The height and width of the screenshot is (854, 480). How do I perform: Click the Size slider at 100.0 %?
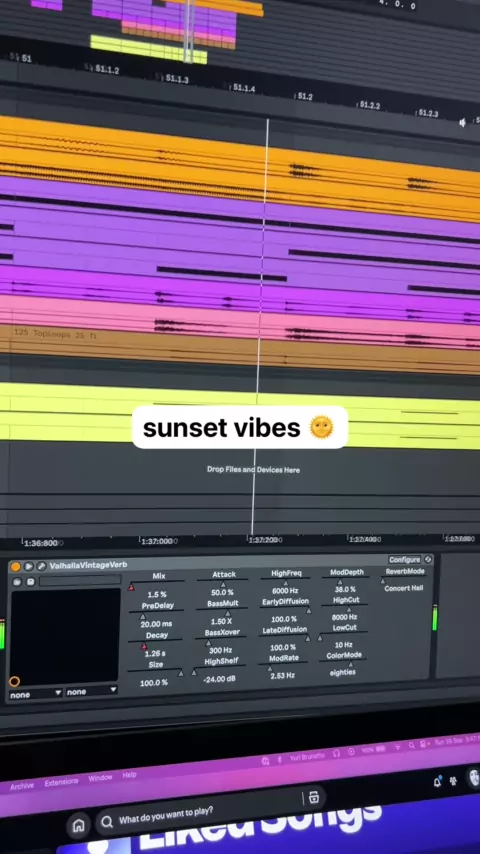point(155,674)
